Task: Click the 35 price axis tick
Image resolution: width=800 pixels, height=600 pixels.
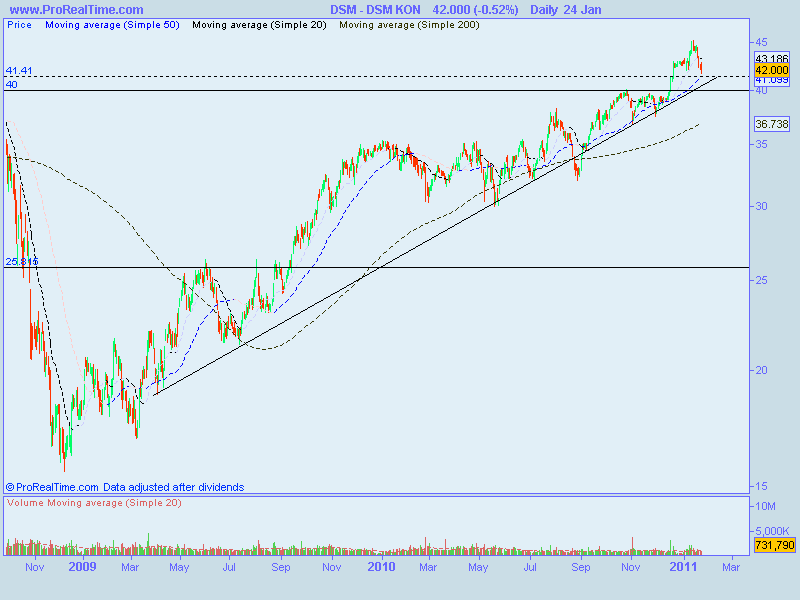Action: (x=761, y=144)
